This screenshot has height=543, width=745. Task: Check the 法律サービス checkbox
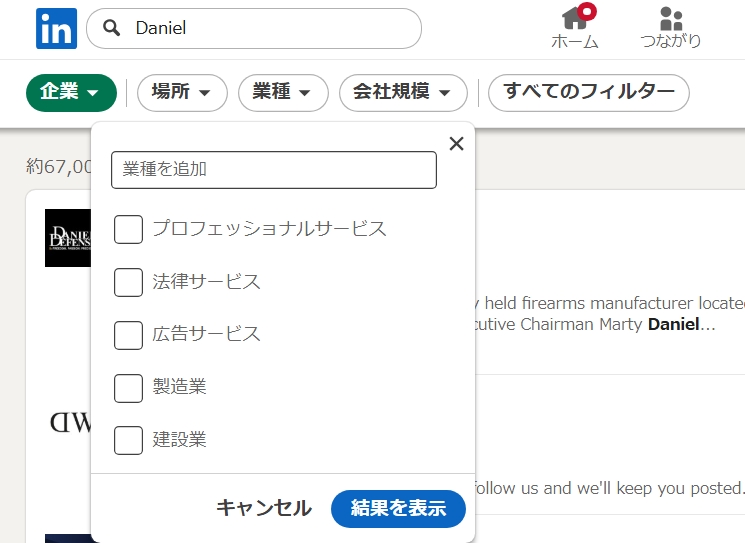[x=128, y=282]
